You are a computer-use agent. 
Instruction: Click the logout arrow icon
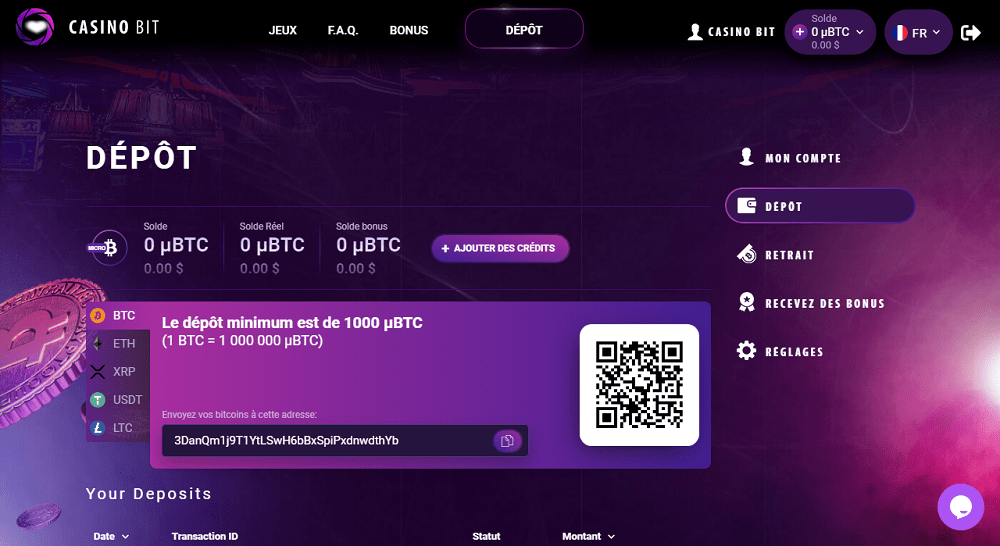[x=971, y=32]
